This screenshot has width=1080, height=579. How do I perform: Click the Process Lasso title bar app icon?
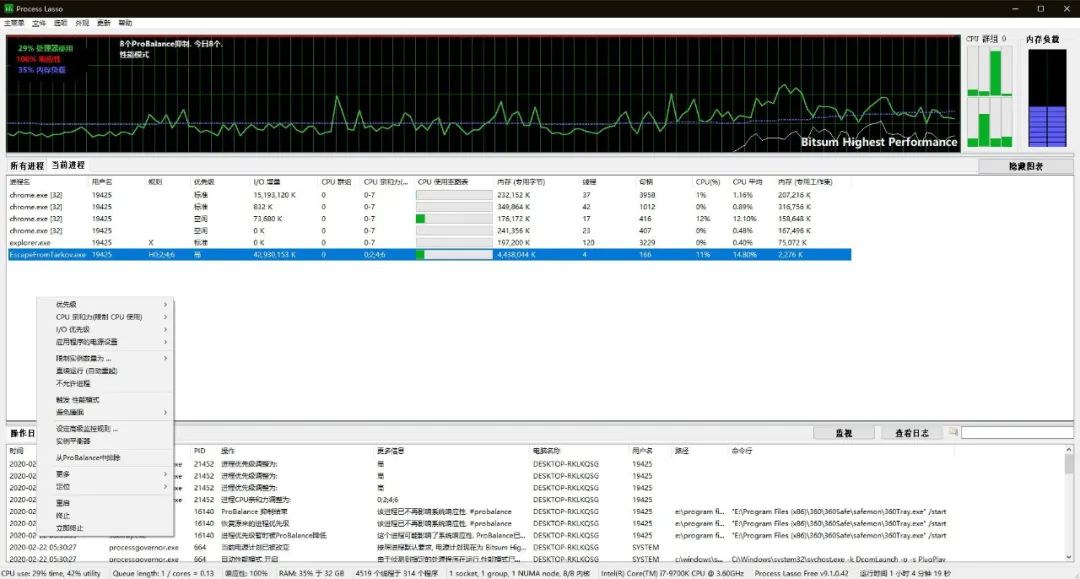coord(8,8)
